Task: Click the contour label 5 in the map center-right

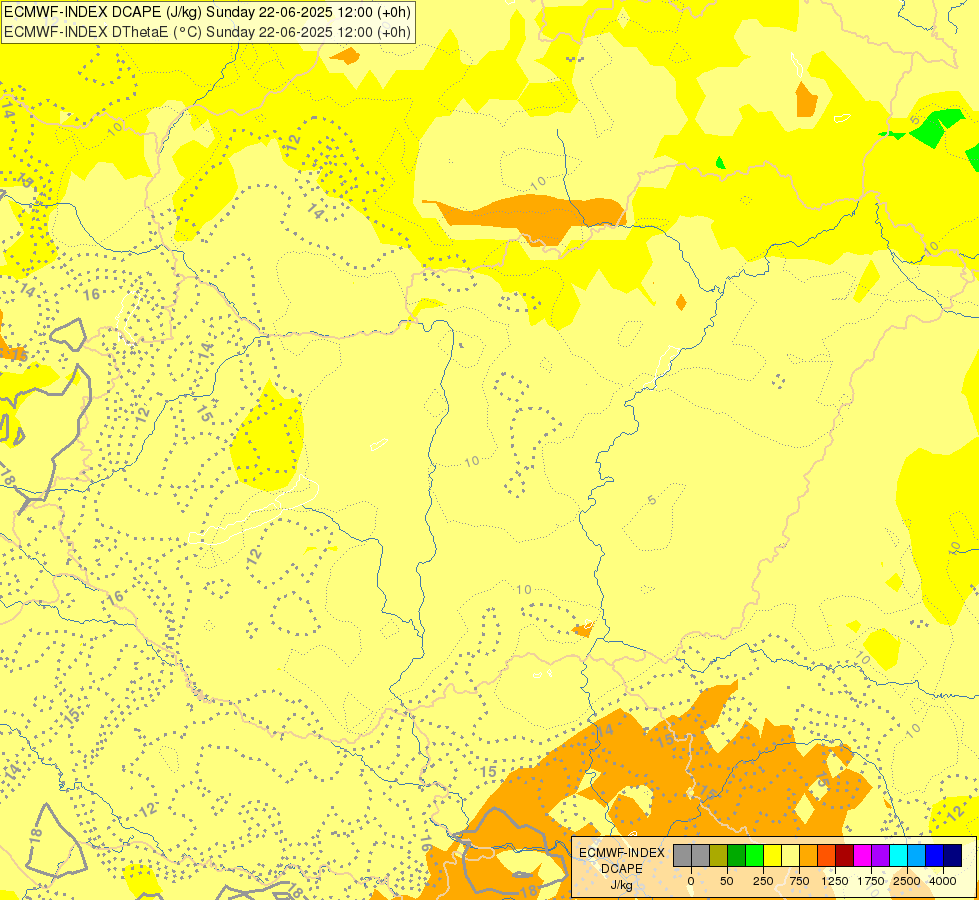Action: (x=652, y=500)
